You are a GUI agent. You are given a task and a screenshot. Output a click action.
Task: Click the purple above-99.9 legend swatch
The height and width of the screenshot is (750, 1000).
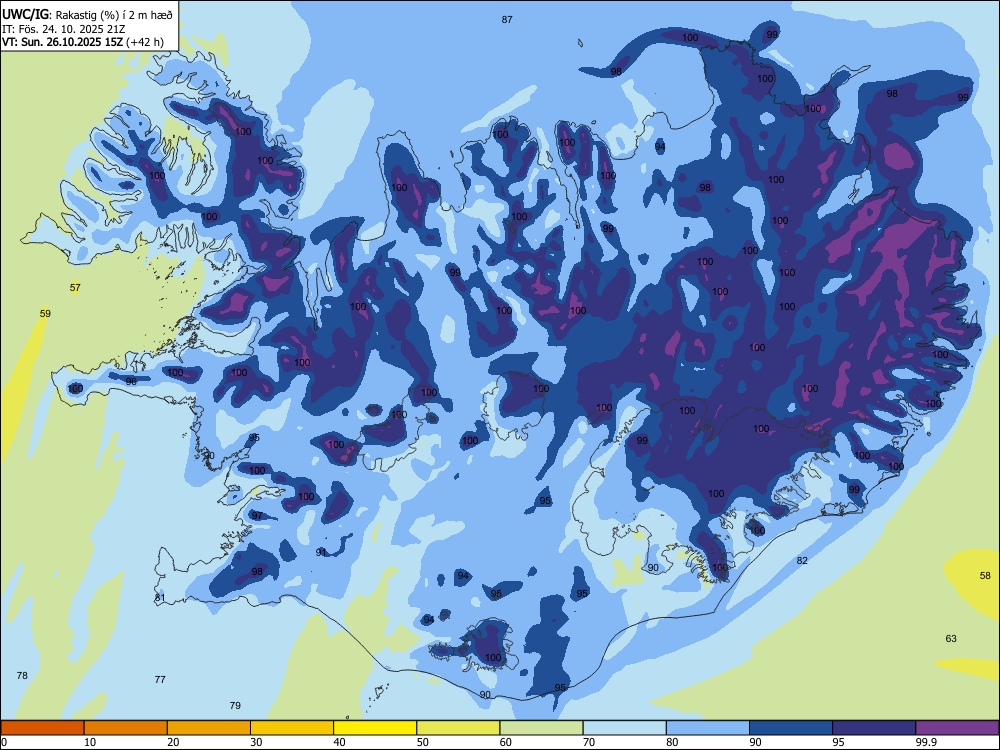click(957, 728)
